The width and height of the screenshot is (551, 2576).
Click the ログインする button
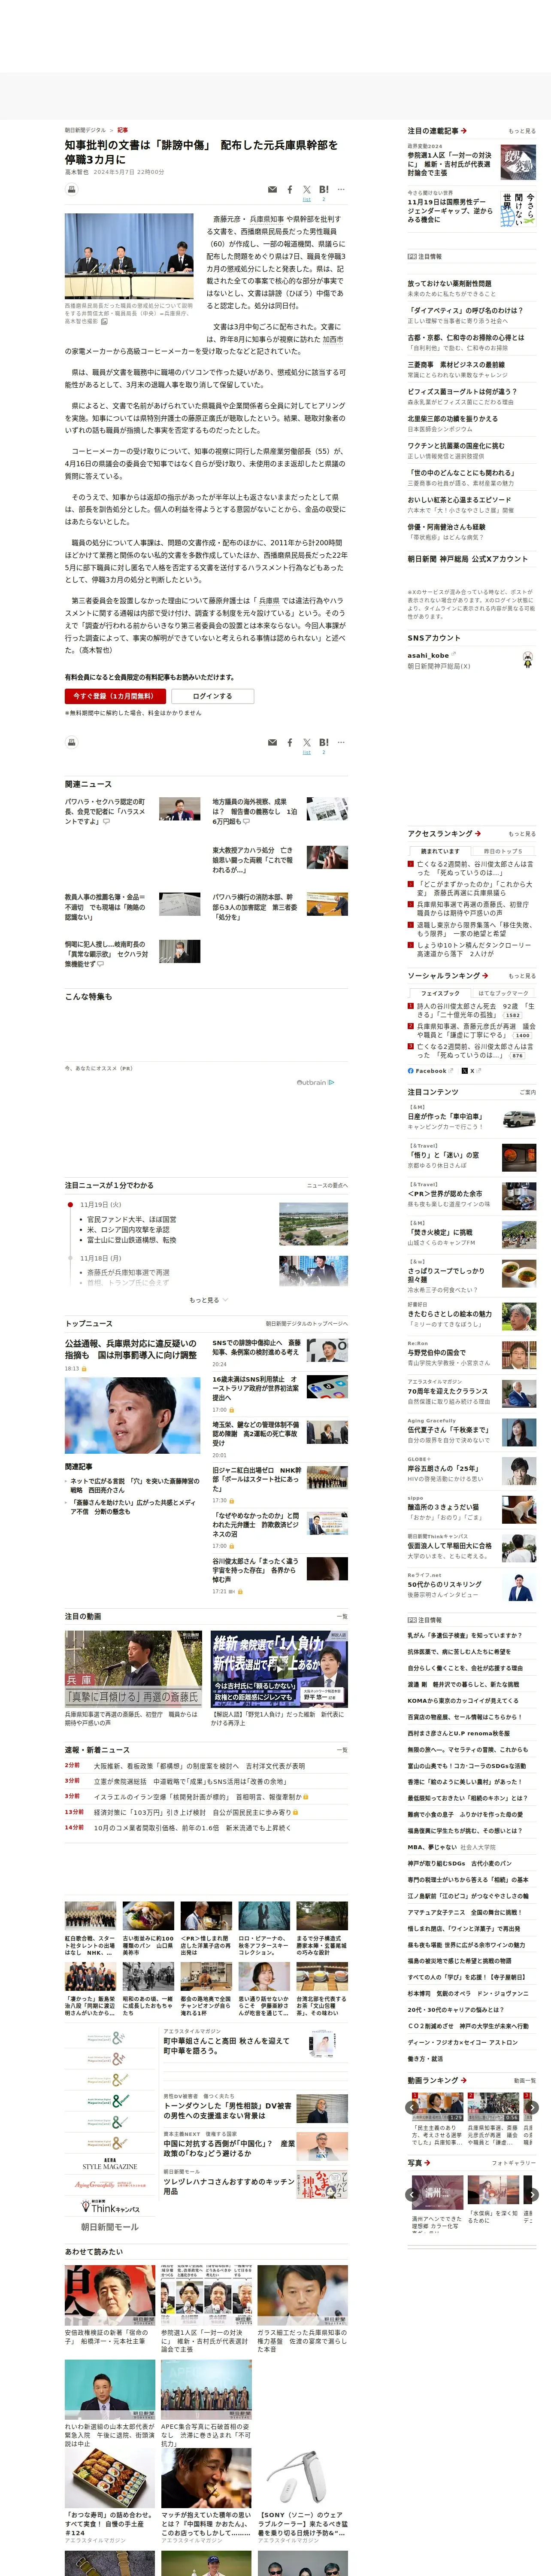212,696
